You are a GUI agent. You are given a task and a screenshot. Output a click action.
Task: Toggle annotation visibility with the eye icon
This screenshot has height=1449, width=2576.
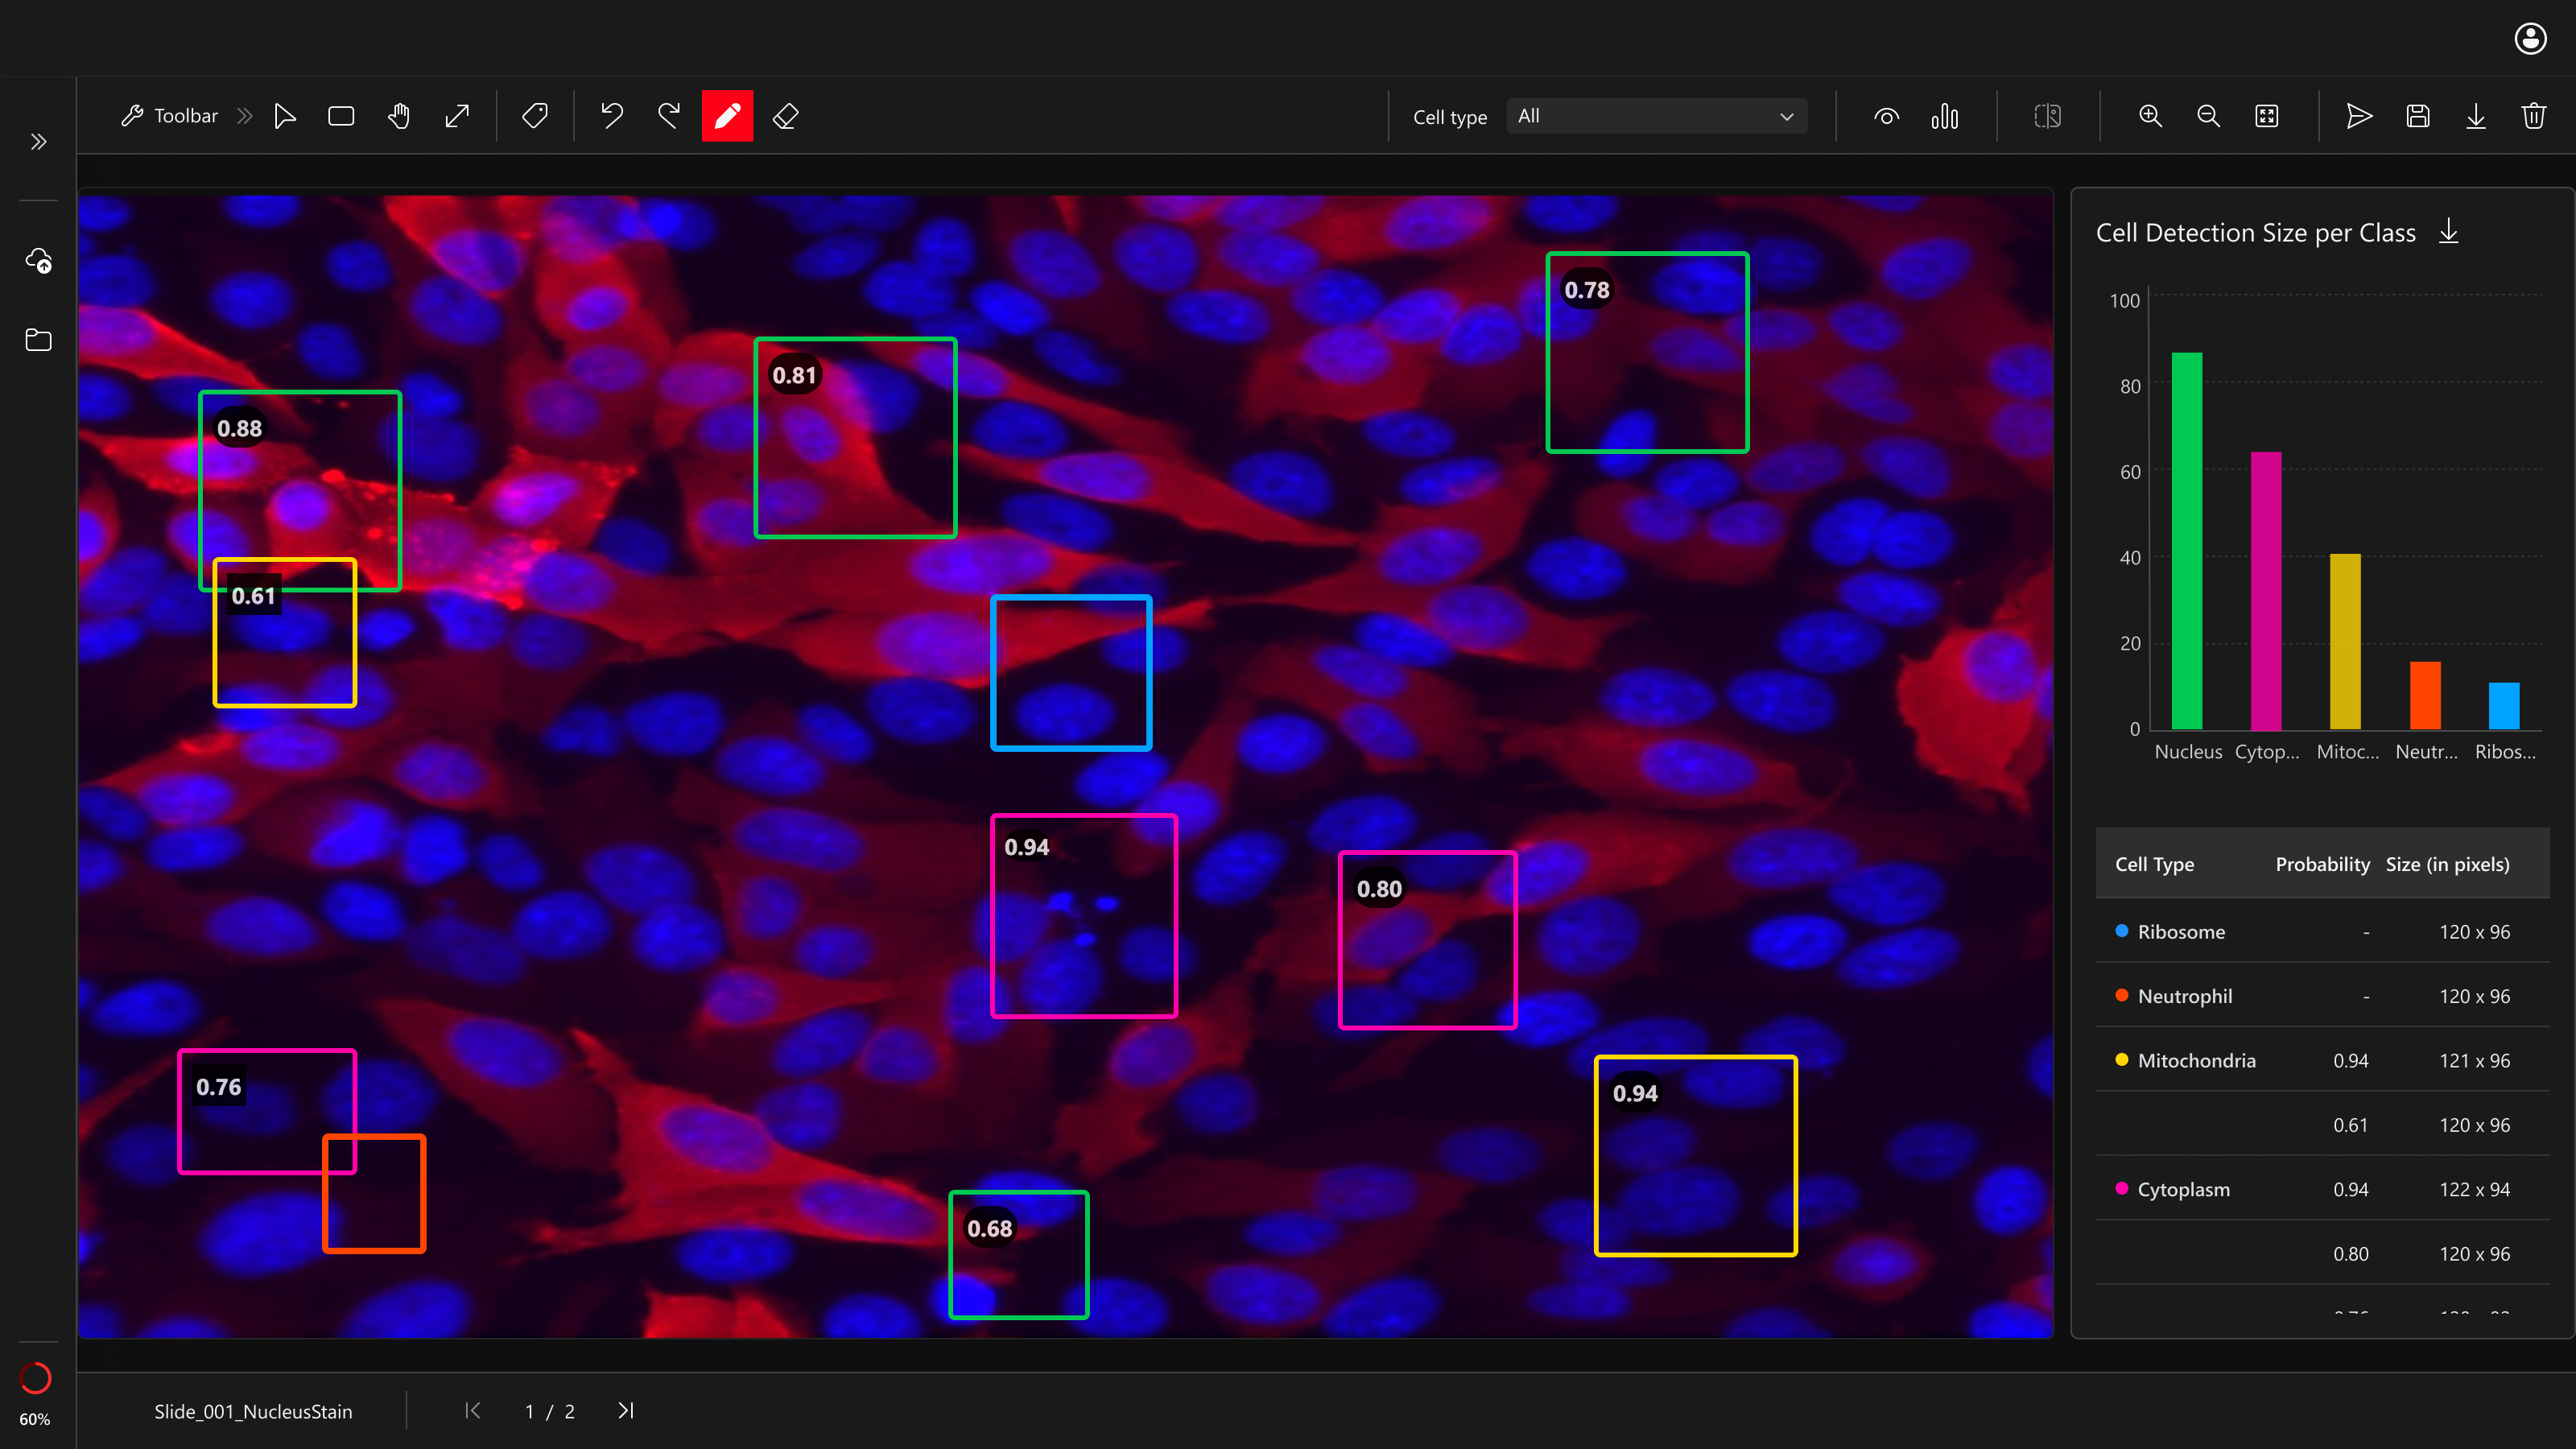(1886, 115)
